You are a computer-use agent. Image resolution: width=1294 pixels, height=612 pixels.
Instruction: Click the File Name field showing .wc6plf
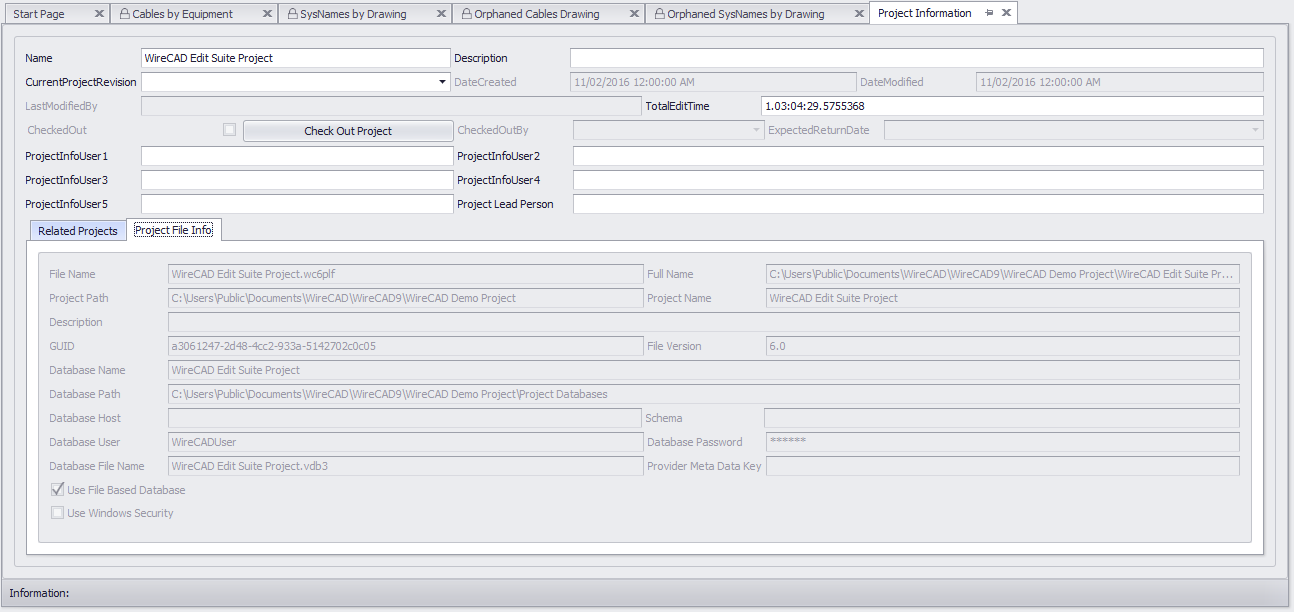tap(405, 274)
